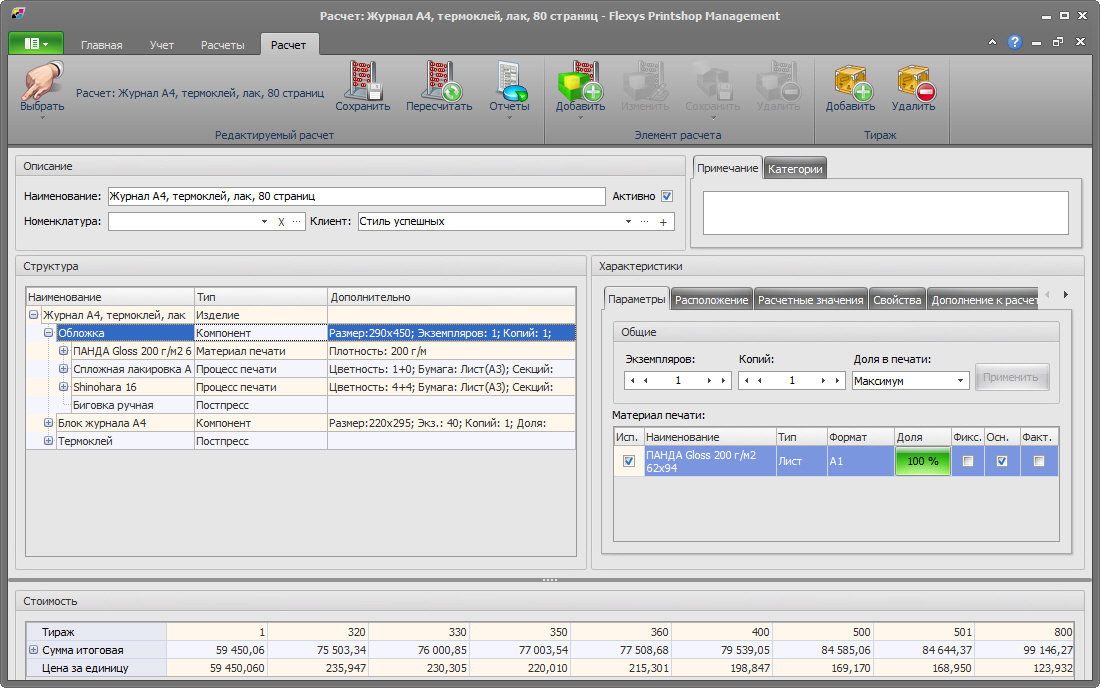Viewport: 1100px width, 688px height.
Task: Click Добавить element cube icon
Action: tap(580, 81)
